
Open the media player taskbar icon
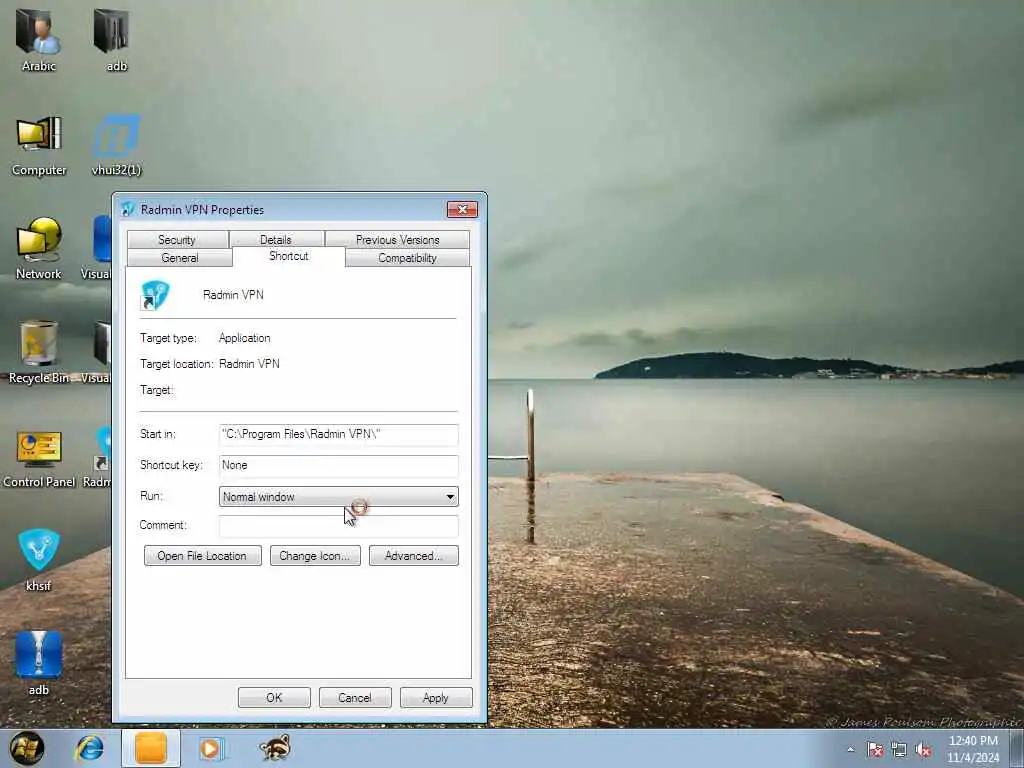(211, 748)
